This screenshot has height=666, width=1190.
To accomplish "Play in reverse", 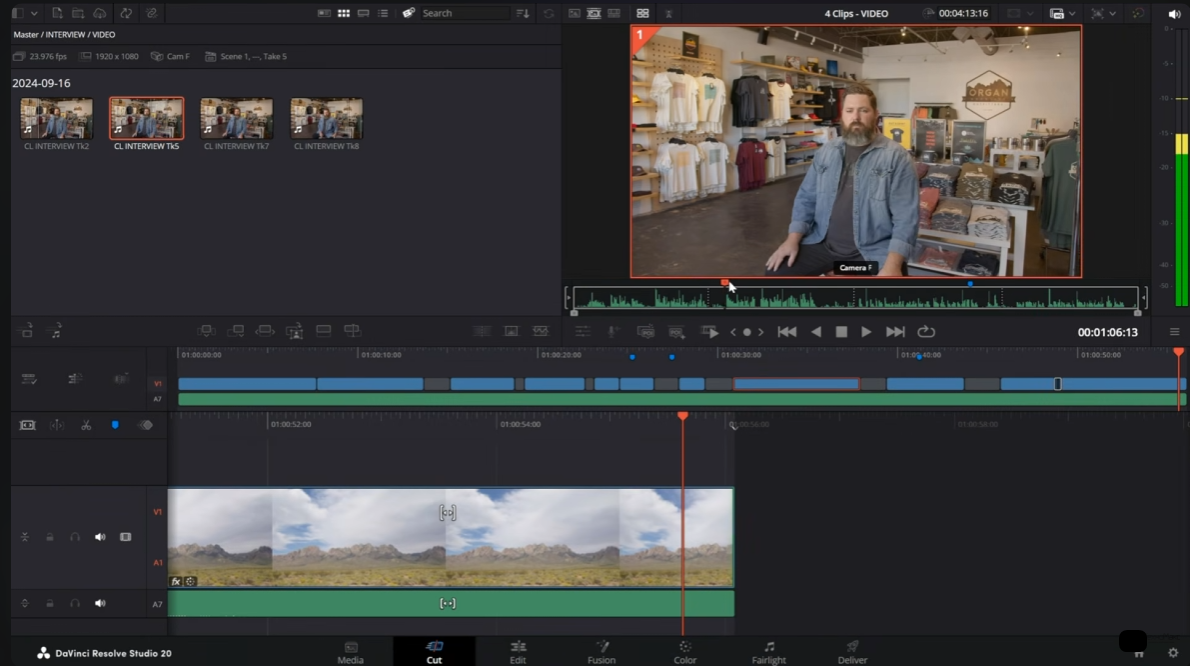I will point(816,331).
